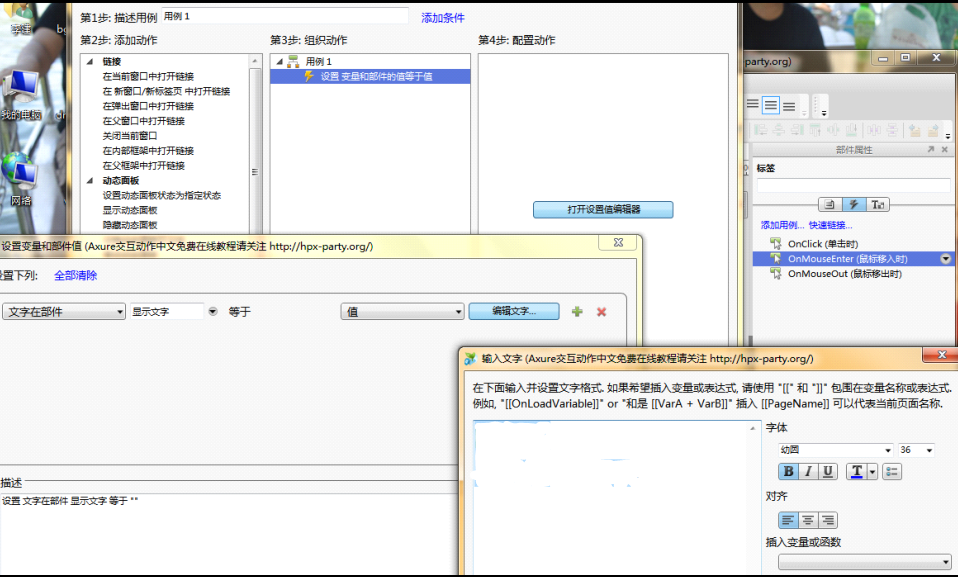This screenshot has height=577, width=958.
Task: Click the 打开设置值编辑器 button
Action: tap(603, 210)
